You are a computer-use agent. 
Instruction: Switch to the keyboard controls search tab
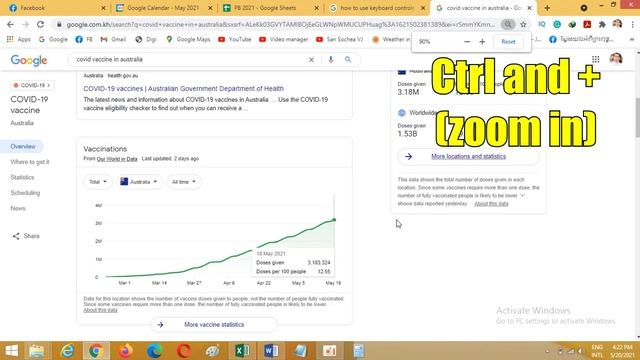pos(377,8)
